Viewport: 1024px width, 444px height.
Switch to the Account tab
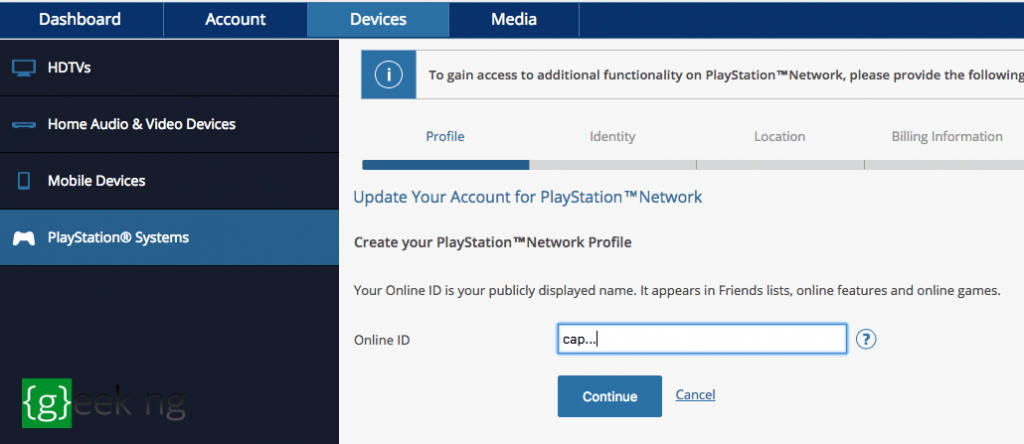point(235,20)
